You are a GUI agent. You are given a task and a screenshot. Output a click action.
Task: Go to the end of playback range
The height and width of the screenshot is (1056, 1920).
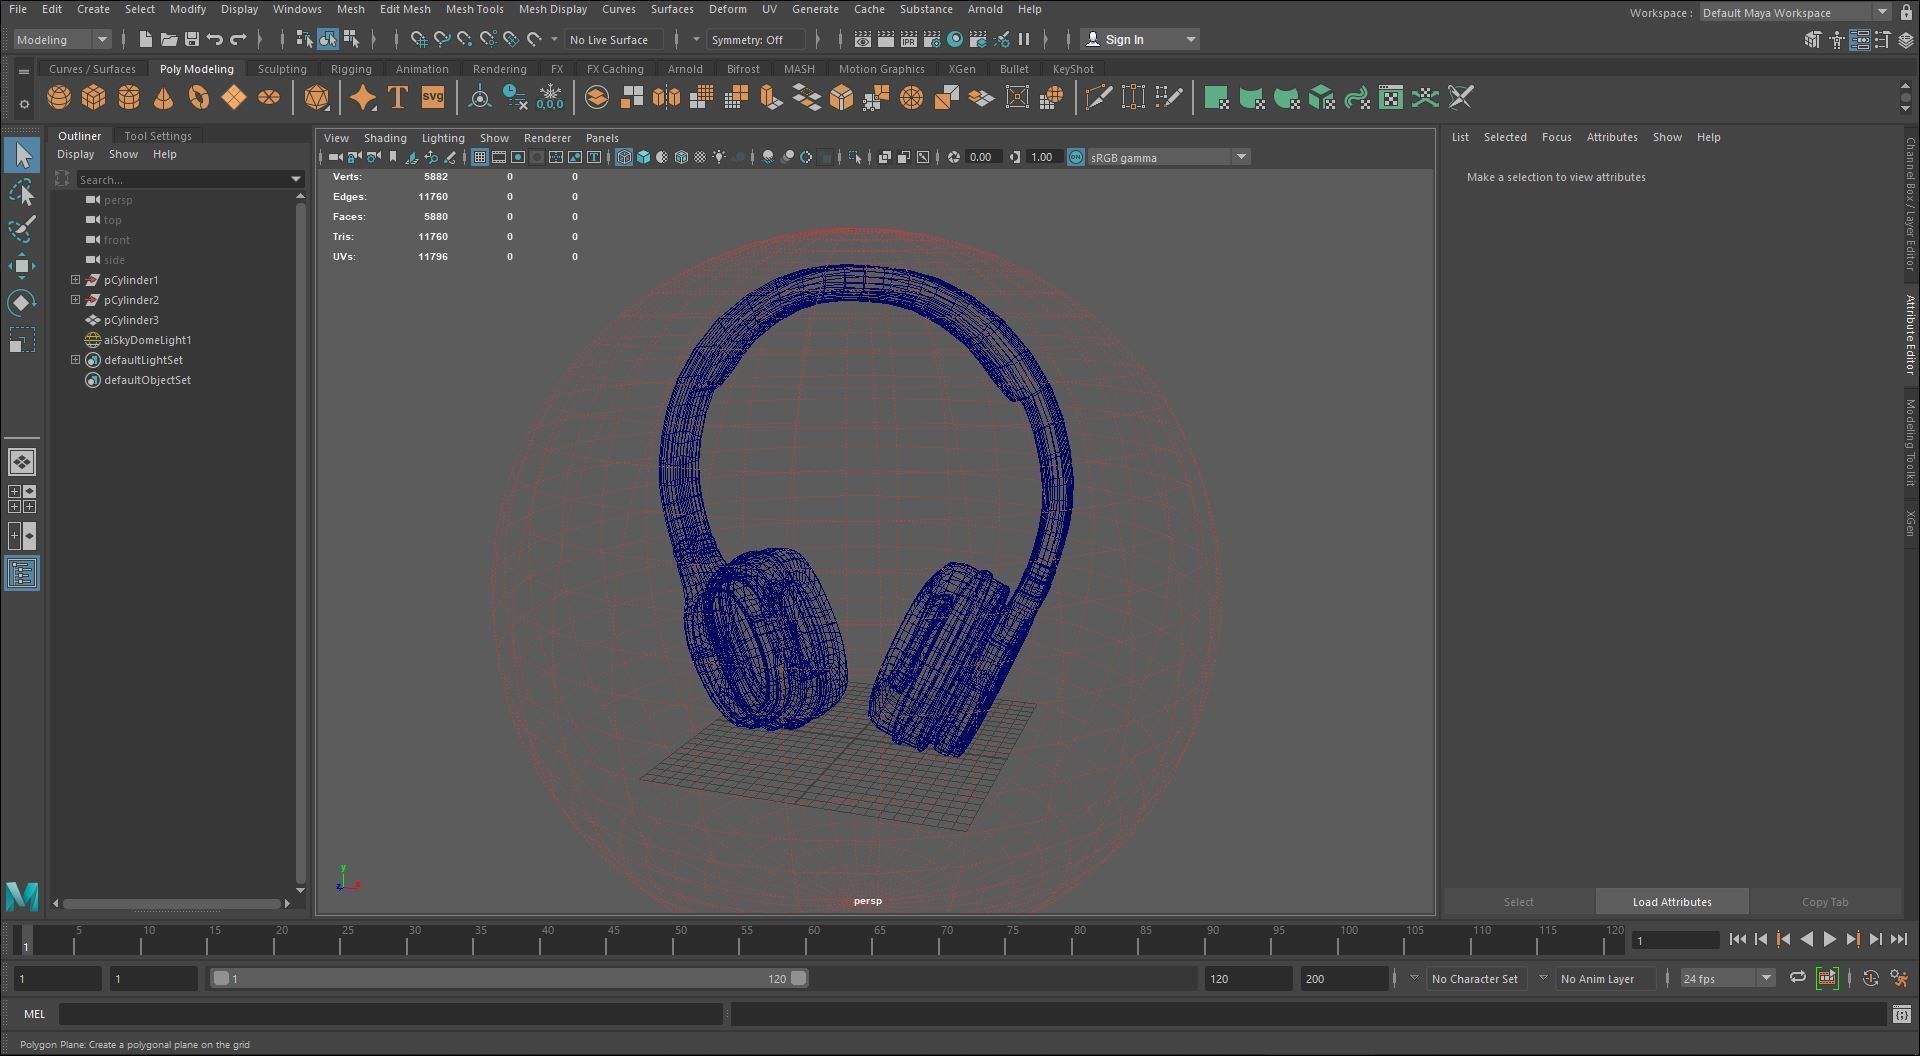(x=1899, y=939)
